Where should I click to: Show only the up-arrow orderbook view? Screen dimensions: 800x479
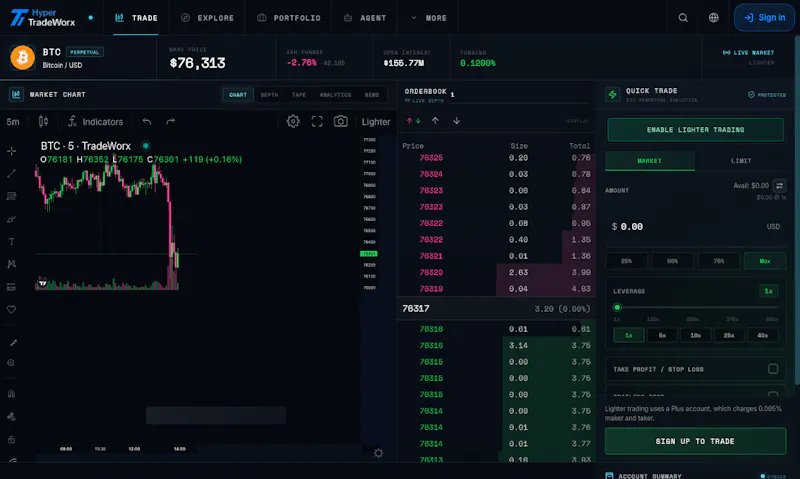435,121
